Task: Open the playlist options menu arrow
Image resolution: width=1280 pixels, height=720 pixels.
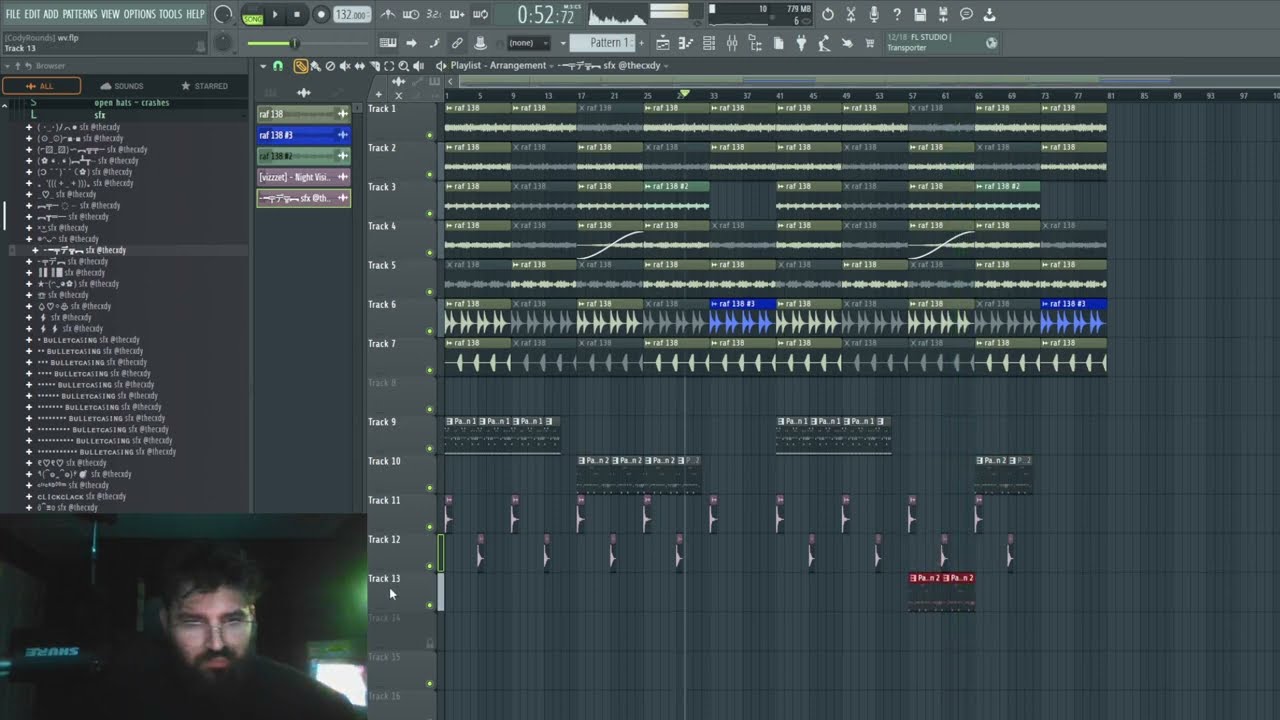Action: (x=263, y=66)
